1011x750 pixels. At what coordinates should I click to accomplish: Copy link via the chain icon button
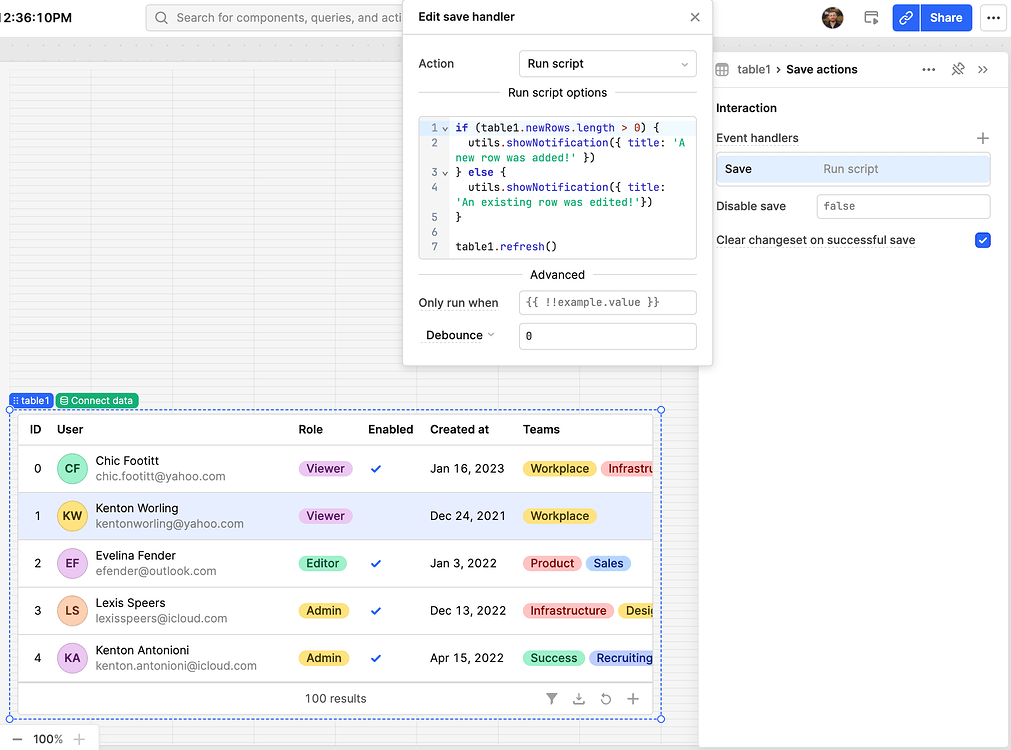906,18
